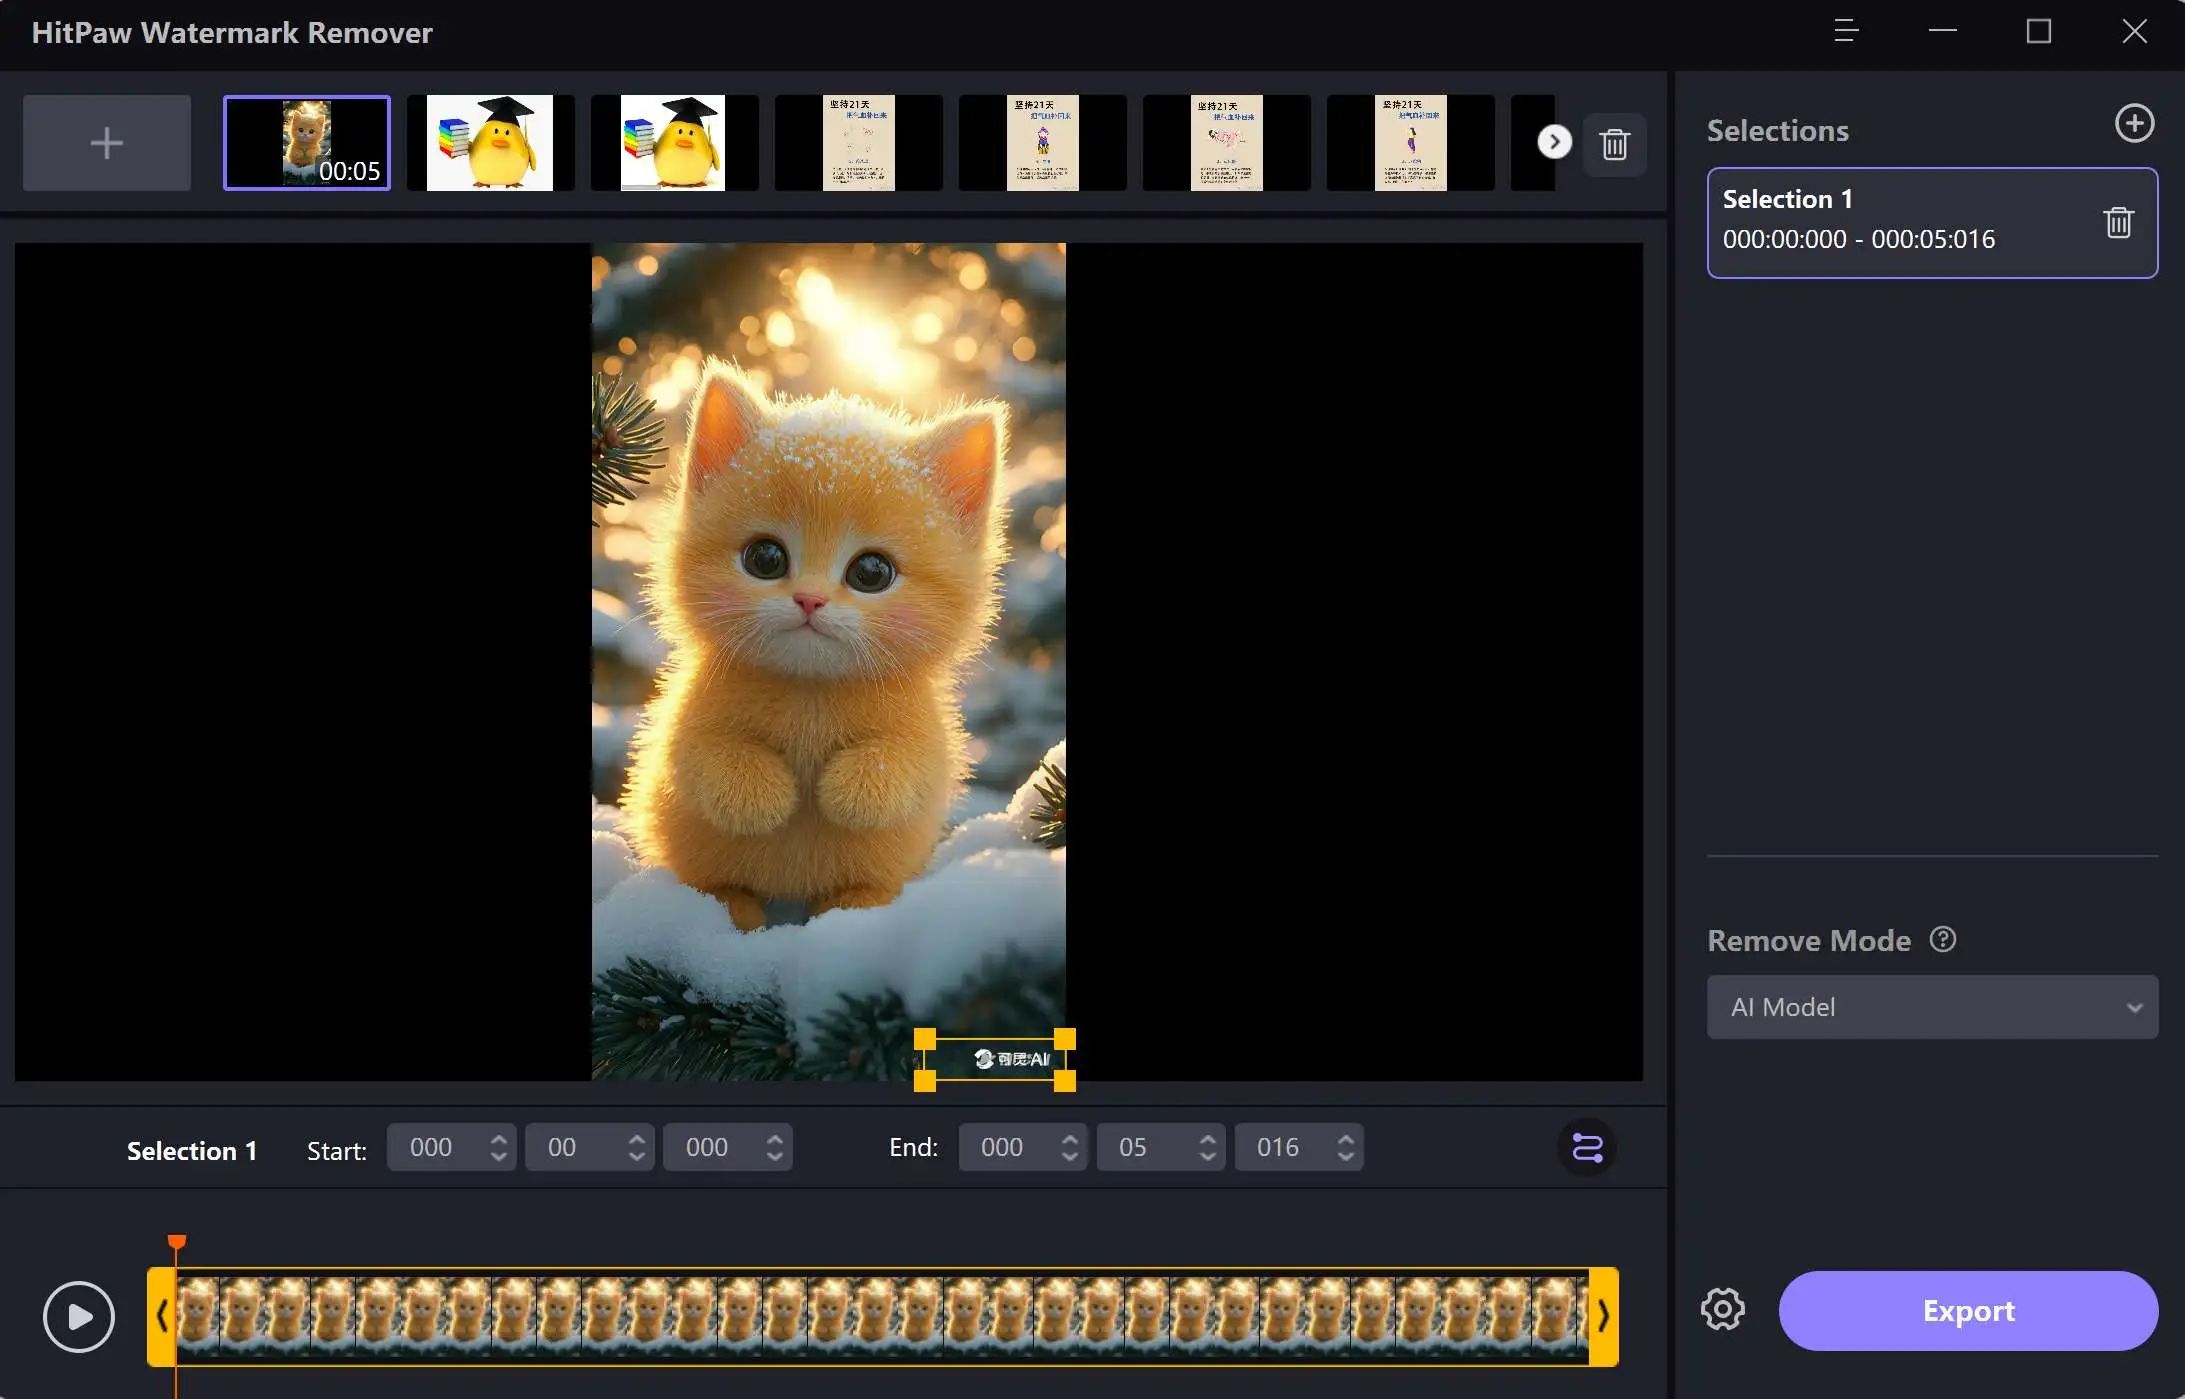The image size is (2185, 1399).
Task: Click the add file plus button
Action: (106, 143)
